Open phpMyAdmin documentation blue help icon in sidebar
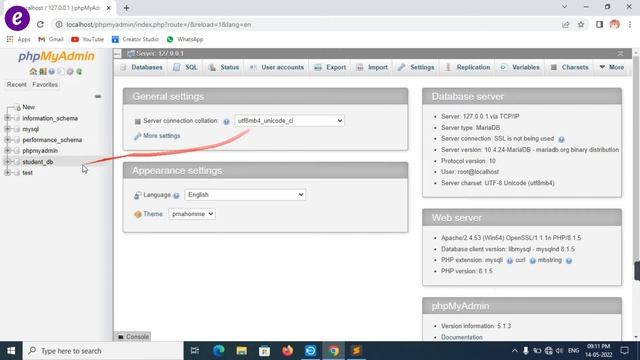This screenshot has width=640, height=360. click(x=51, y=71)
